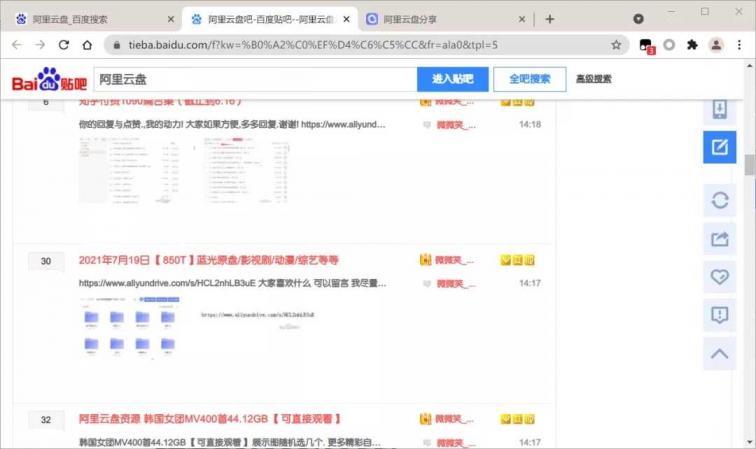Click the scrollbar down arrow
The height and width of the screenshot is (449, 756).
[749, 442]
